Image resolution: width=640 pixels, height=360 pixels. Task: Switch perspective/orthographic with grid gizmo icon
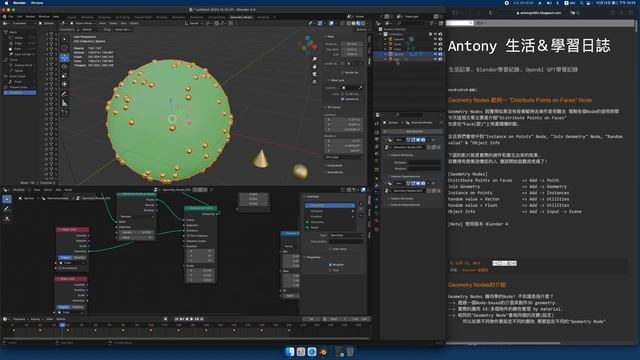[315, 82]
